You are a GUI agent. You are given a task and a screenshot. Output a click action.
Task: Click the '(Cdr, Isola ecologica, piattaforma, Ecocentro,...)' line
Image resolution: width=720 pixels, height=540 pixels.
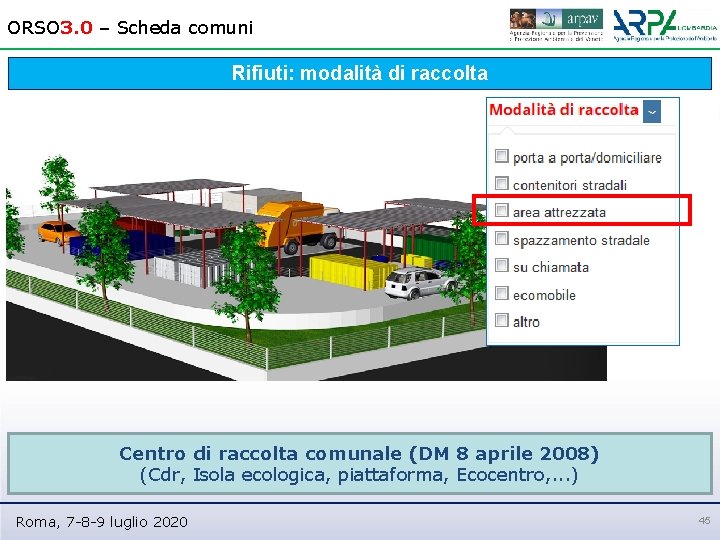pyautogui.click(x=359, y=474)
